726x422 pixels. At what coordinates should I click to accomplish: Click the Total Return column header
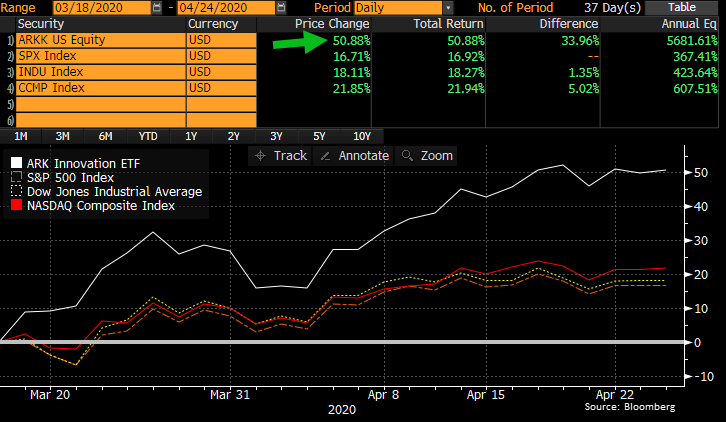pos(448,24)
